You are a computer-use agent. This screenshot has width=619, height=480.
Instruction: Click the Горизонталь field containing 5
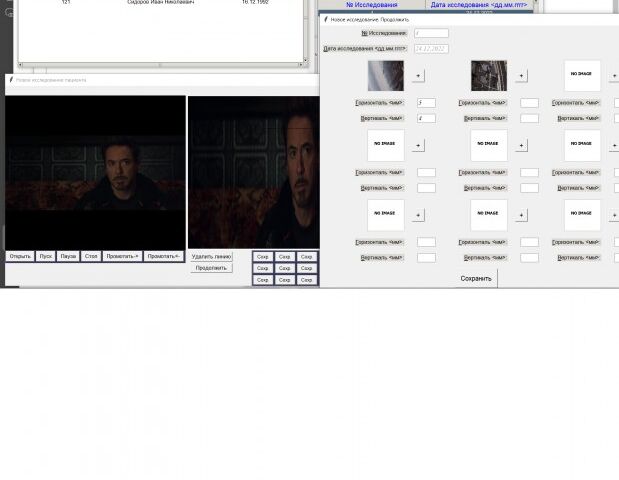(x=426, y=103)
